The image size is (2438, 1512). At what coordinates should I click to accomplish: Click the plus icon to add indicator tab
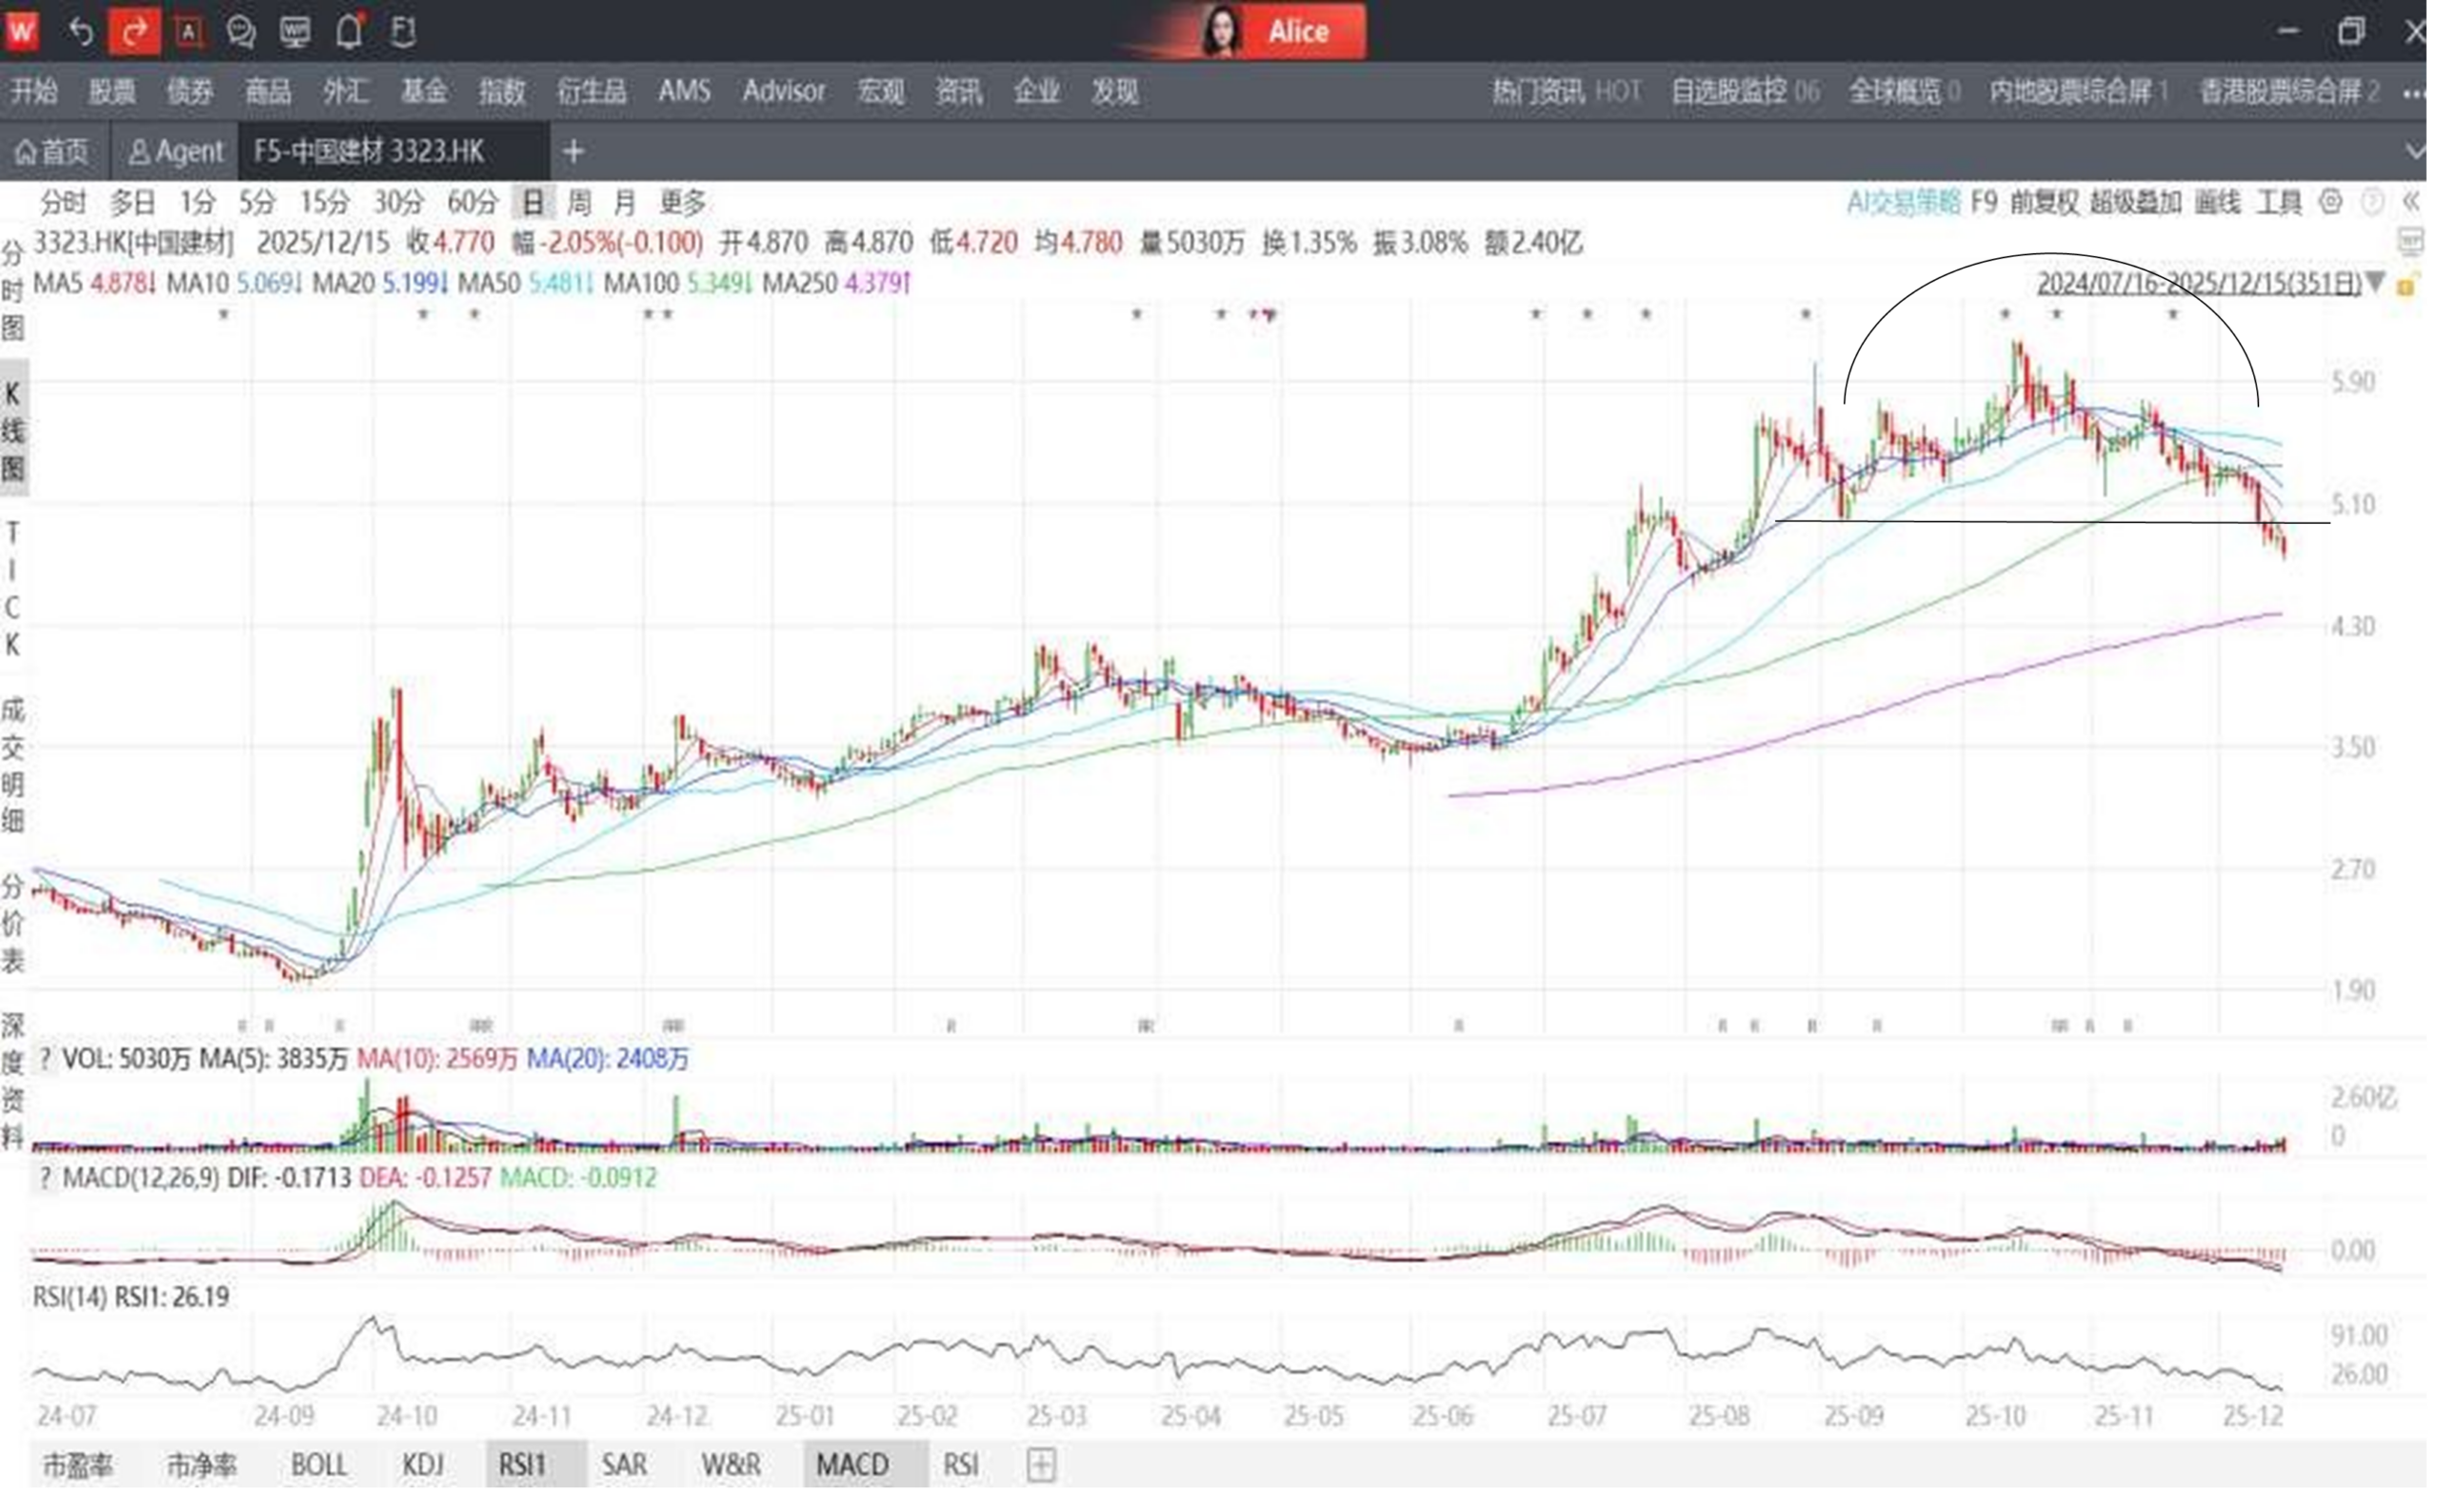1041,1465
